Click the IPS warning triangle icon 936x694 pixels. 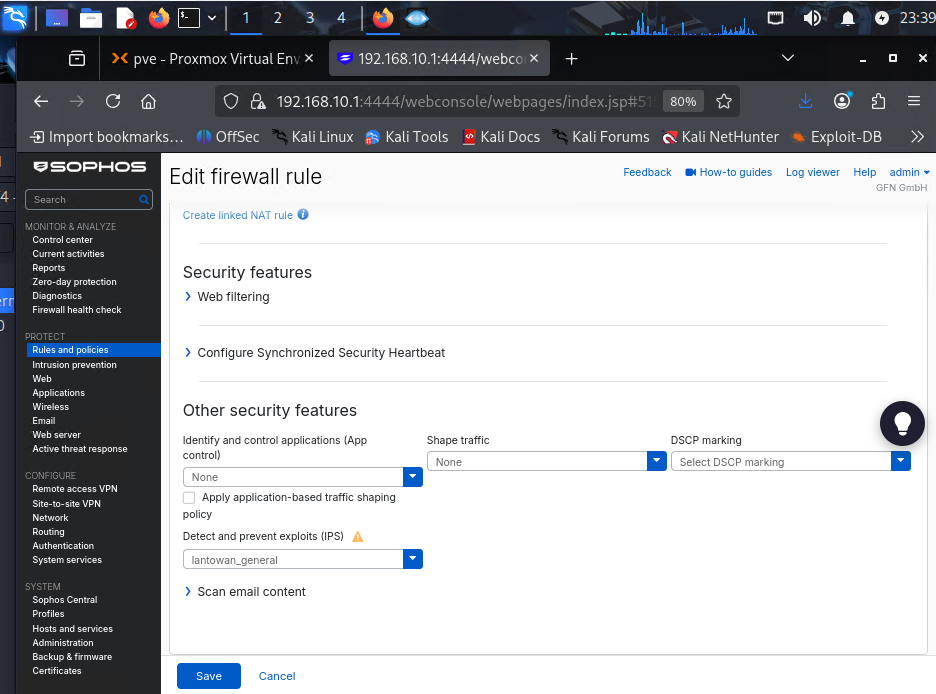click(358, 537)
